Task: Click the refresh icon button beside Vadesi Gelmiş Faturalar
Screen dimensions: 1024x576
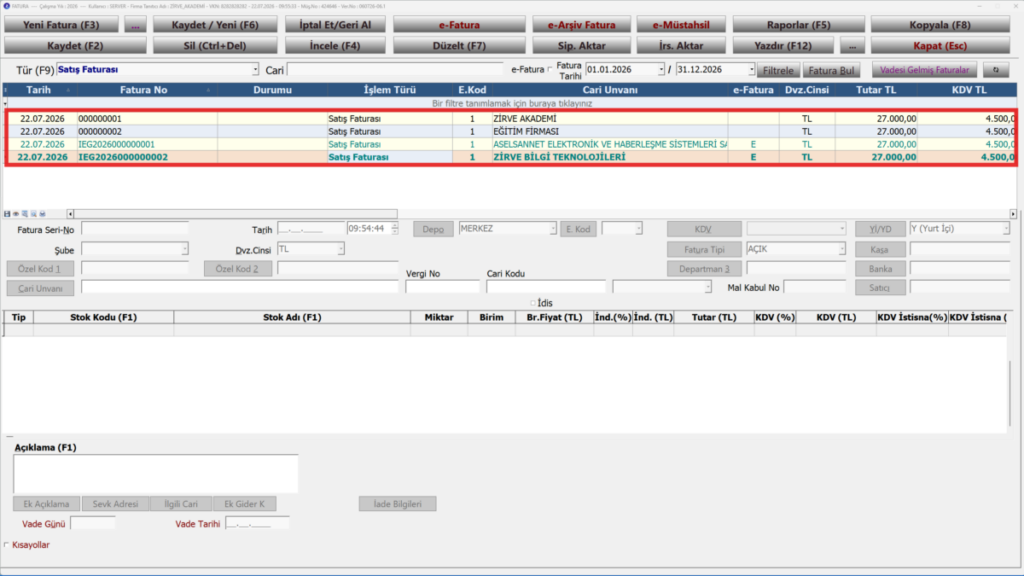Action: click(x=995, y=70)
